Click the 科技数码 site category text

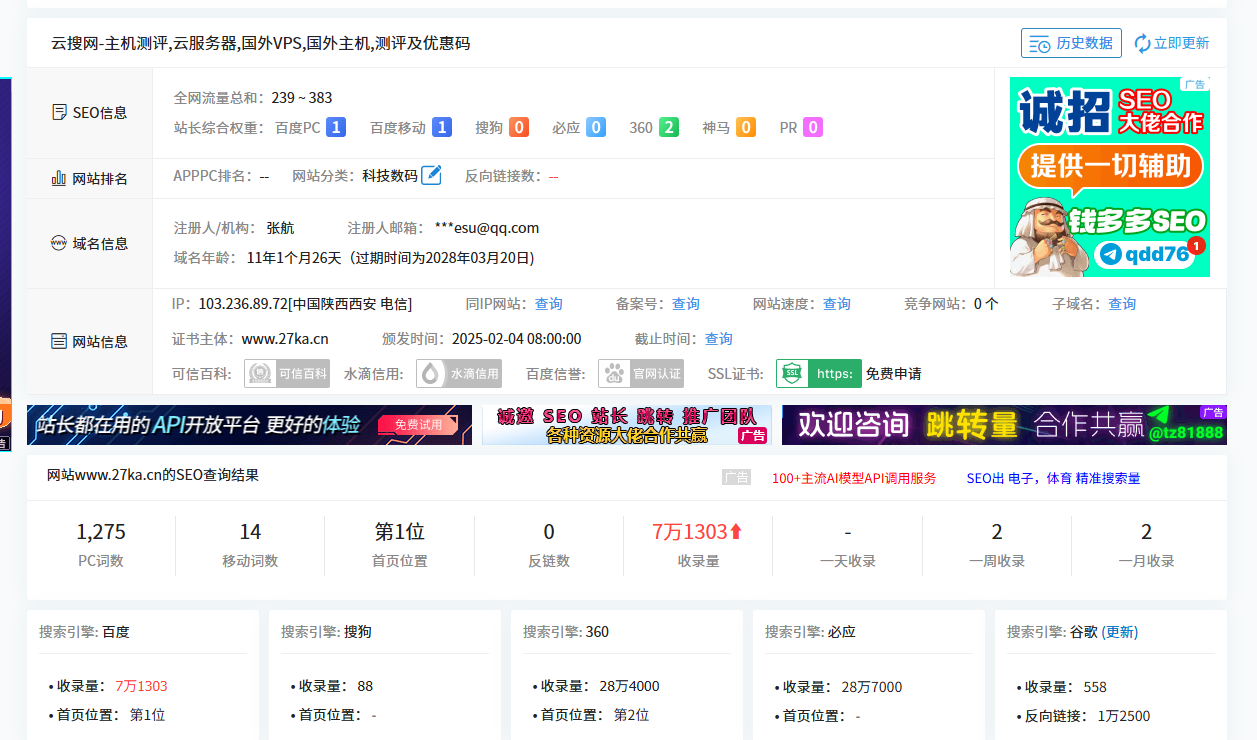[x=390, y=175]
